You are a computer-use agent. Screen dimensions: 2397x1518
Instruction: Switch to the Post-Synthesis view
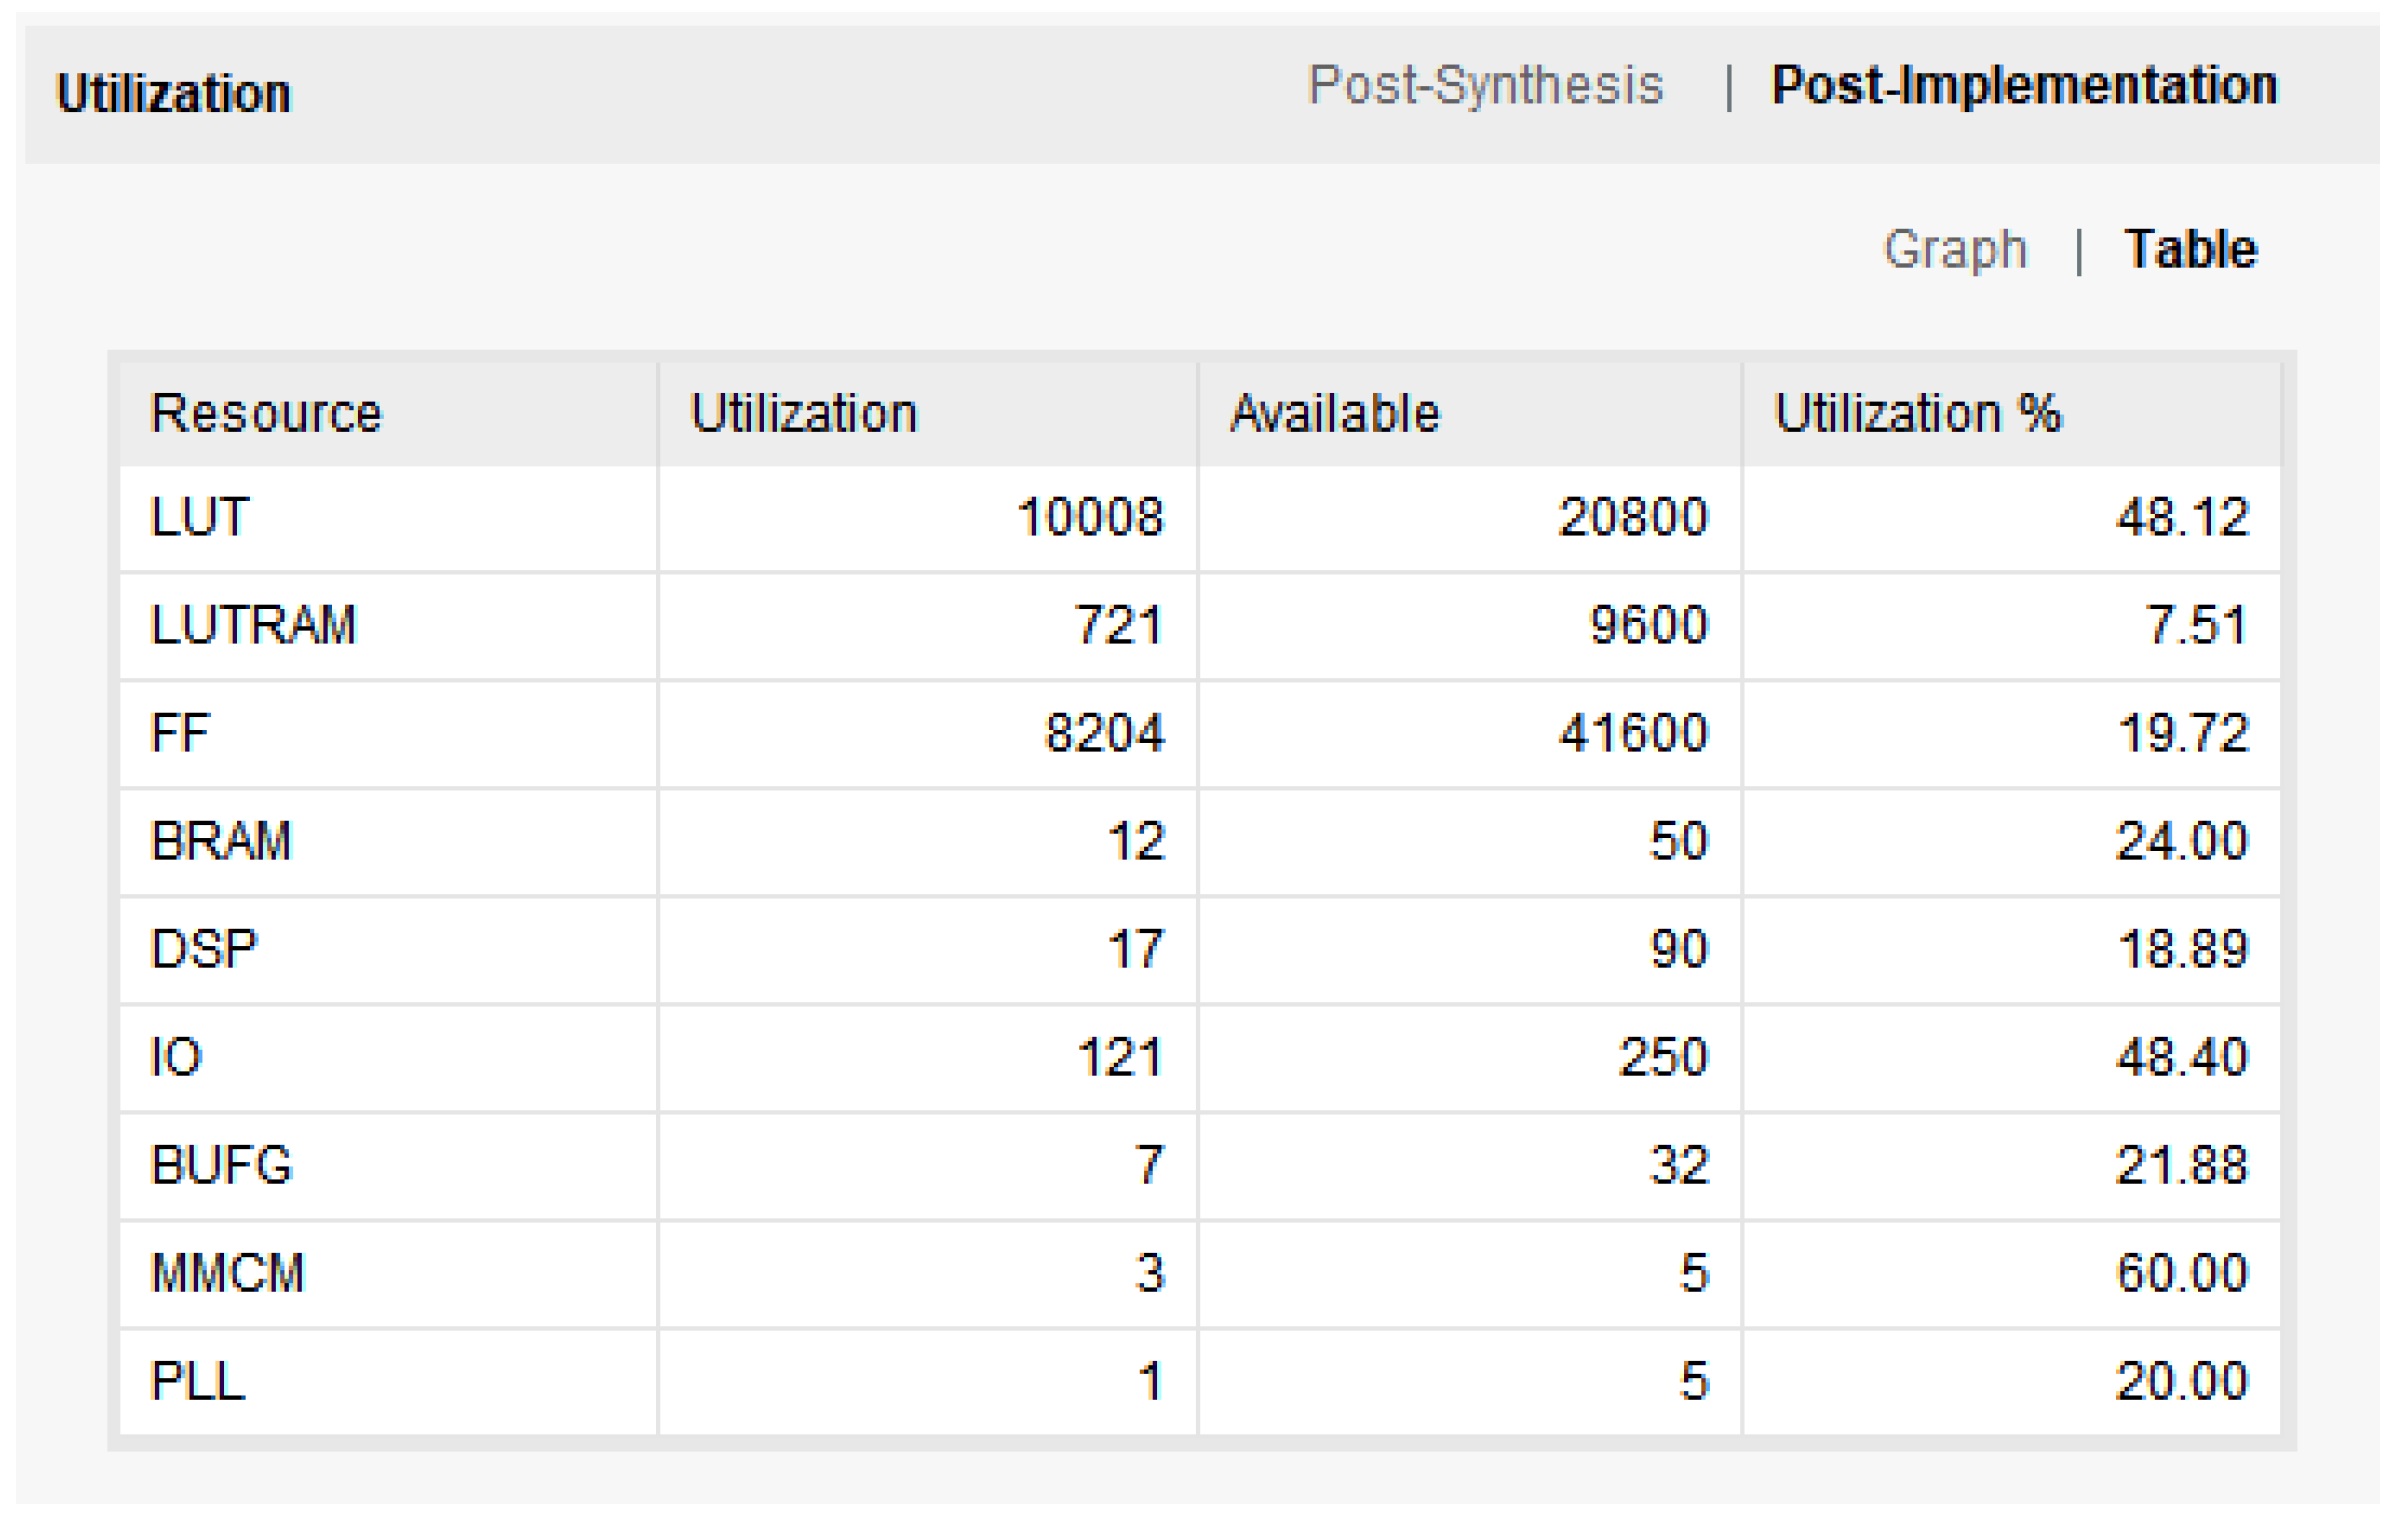(1484, 86)
